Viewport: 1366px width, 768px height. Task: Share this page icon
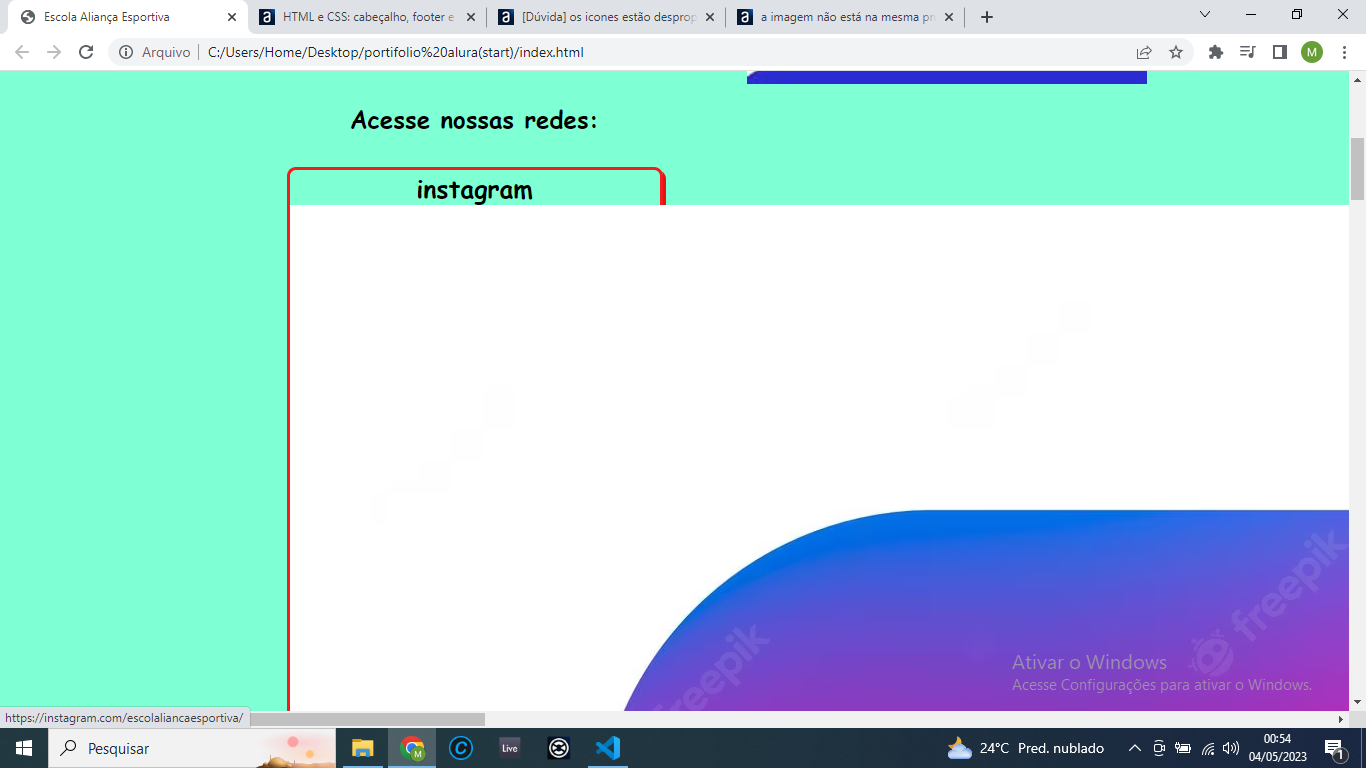point(1144,52)
